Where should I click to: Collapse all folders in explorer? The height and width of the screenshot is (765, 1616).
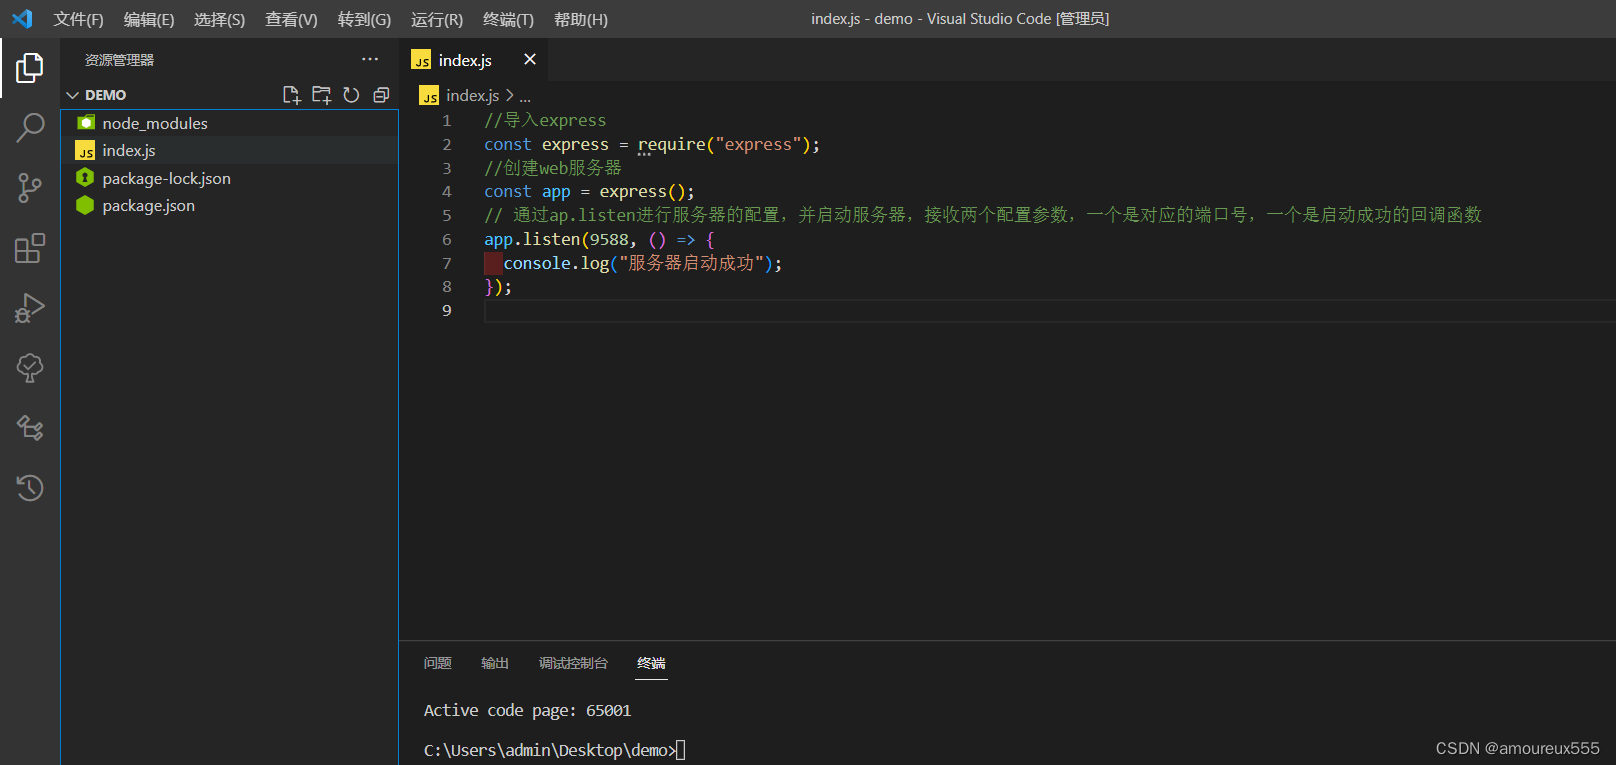pos(381,95)
